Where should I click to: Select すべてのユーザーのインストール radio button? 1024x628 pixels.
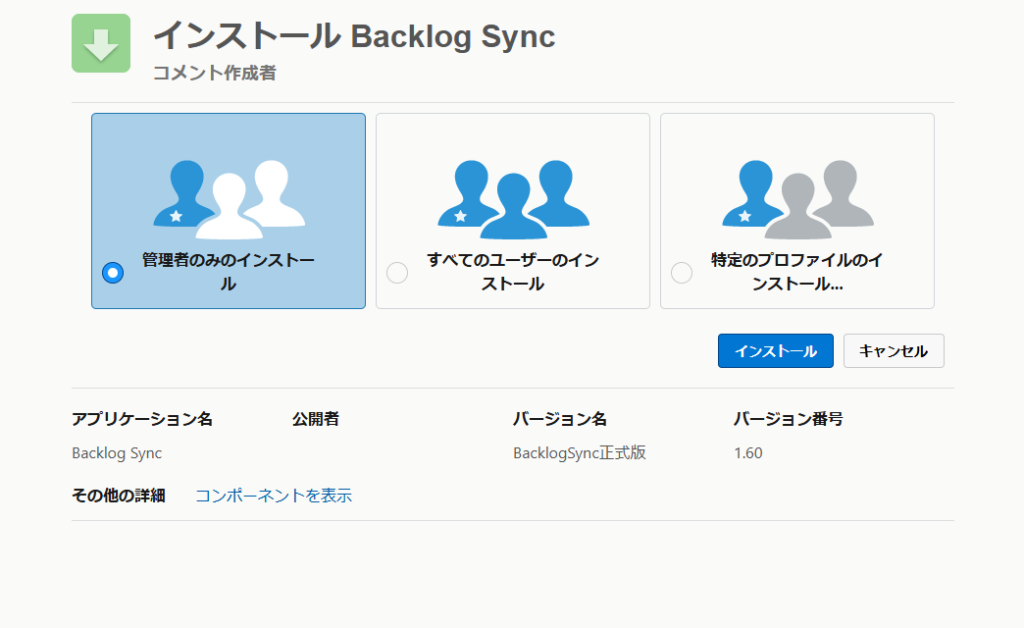pyautogui.click(x=397, y=272)
